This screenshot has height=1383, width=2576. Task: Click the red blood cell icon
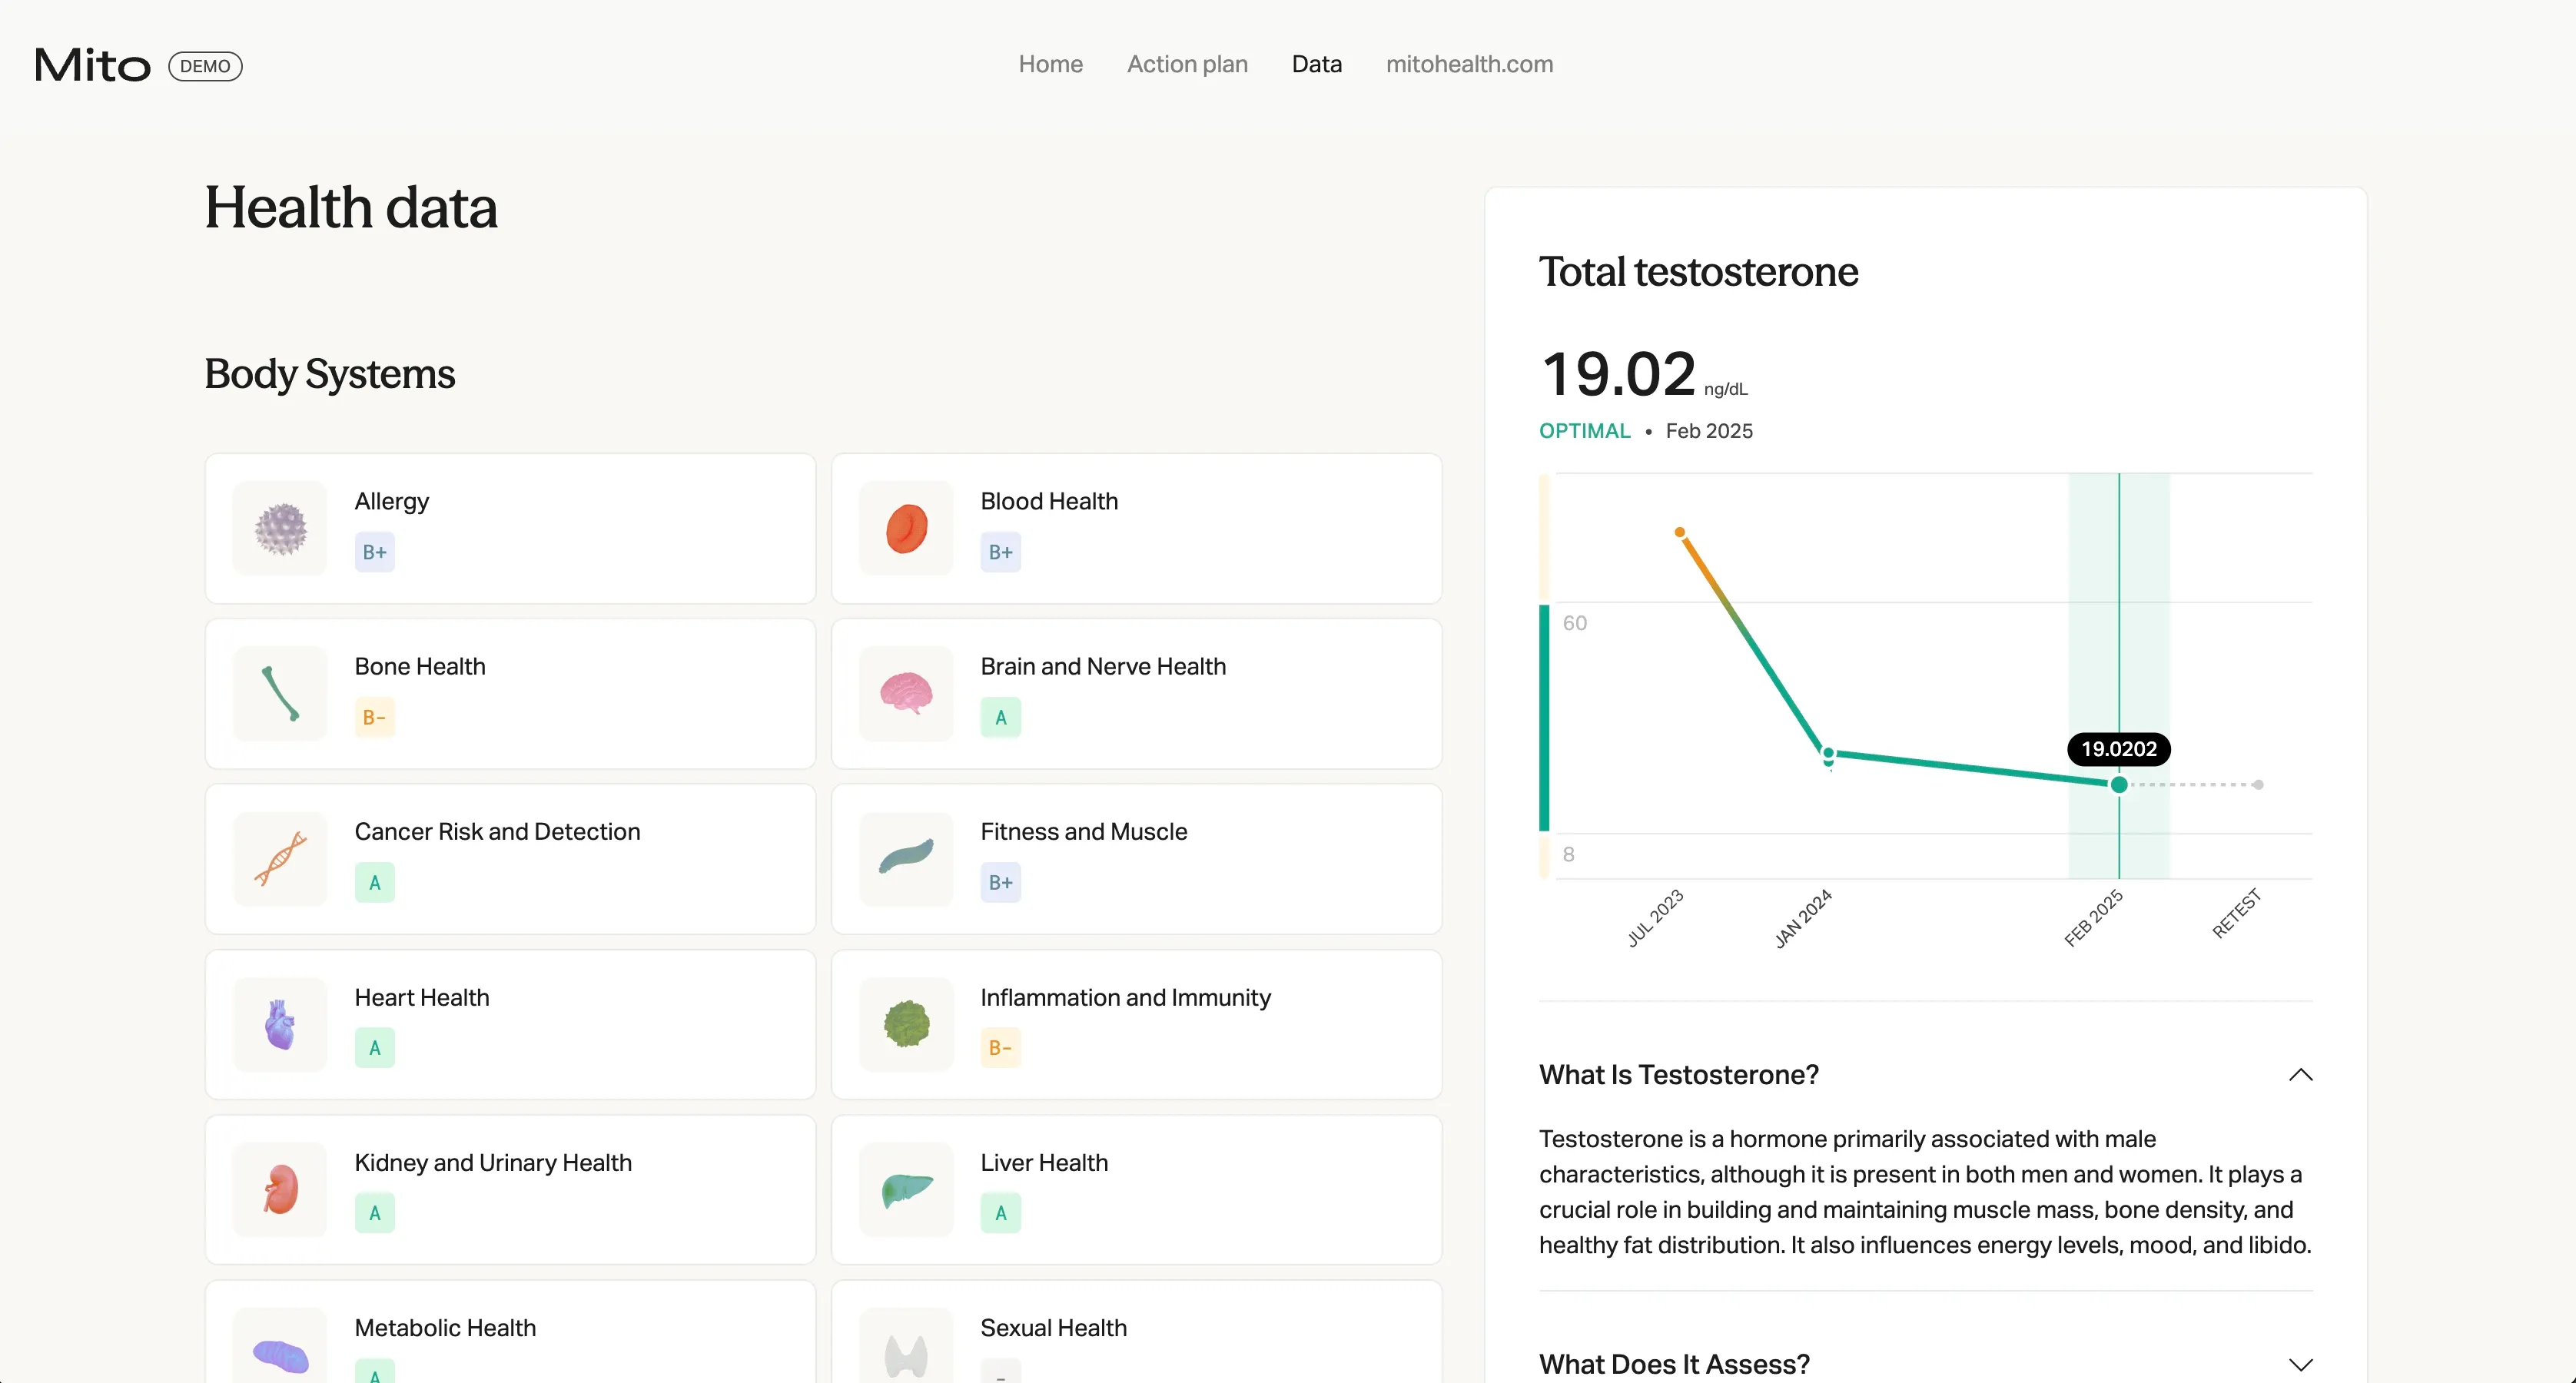[x=906, y=528]
